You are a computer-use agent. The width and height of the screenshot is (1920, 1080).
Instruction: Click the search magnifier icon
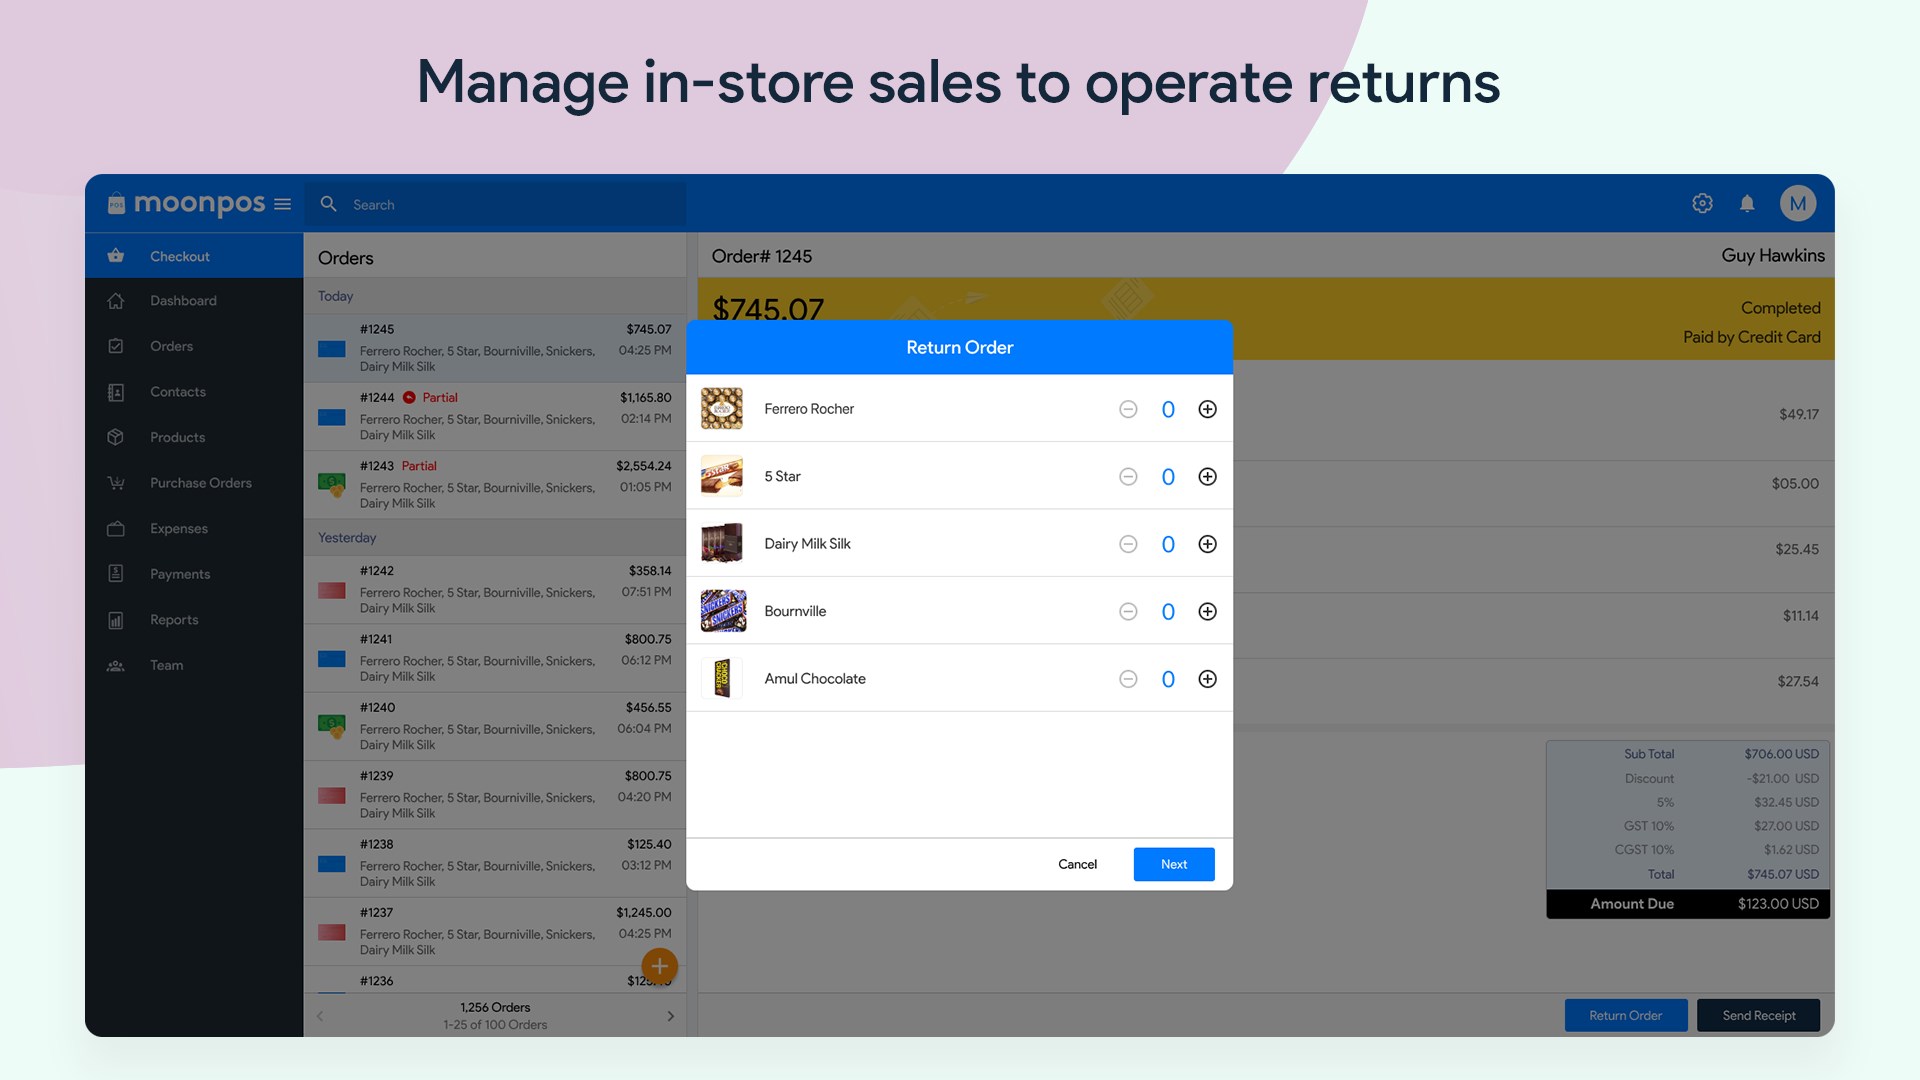328,204
